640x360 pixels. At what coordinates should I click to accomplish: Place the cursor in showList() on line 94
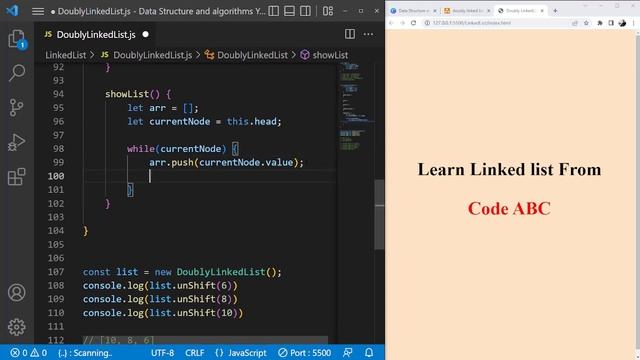[138, 94]
